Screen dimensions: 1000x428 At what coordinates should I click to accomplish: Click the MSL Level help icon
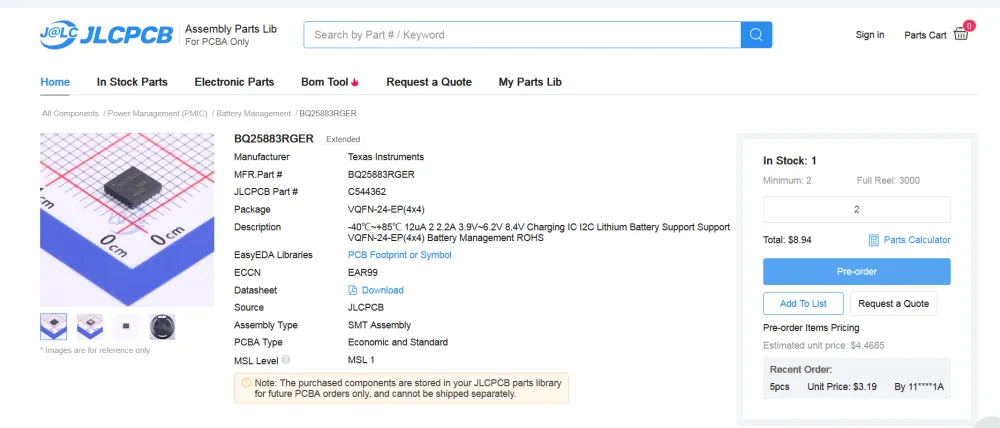coord(286,360)
